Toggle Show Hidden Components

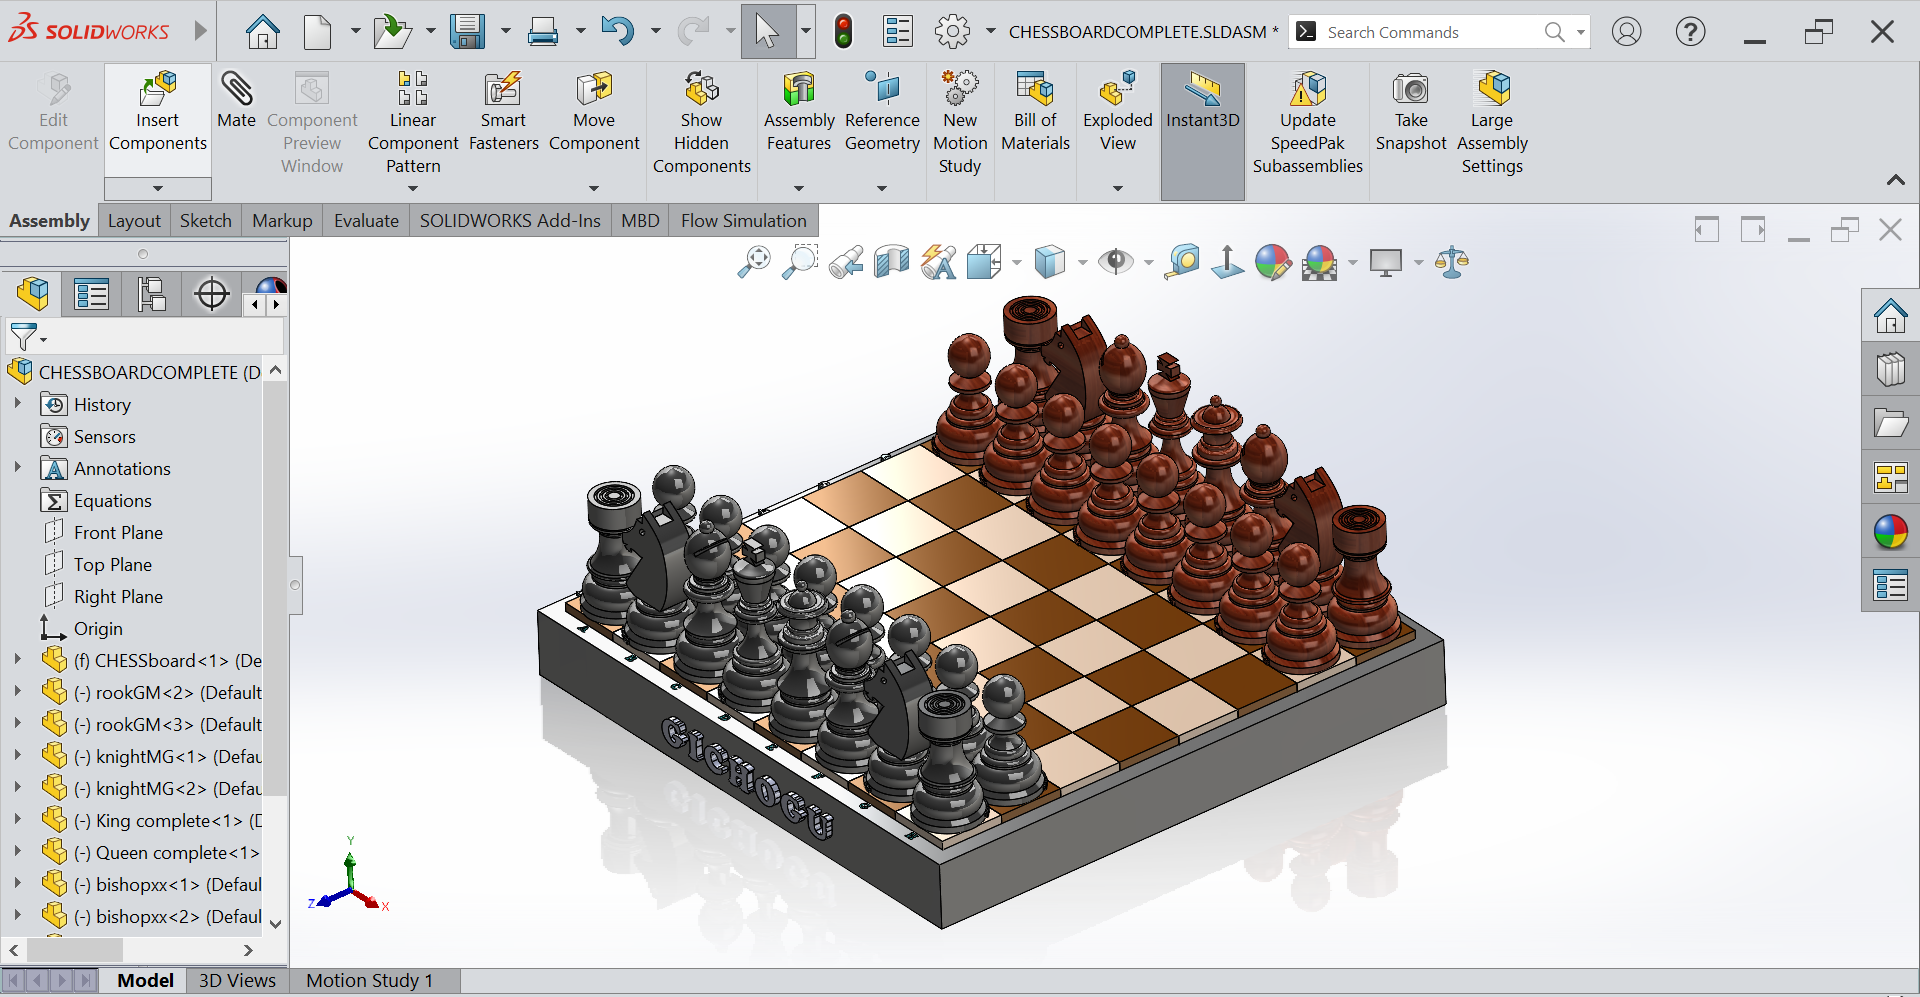point(702,123)
